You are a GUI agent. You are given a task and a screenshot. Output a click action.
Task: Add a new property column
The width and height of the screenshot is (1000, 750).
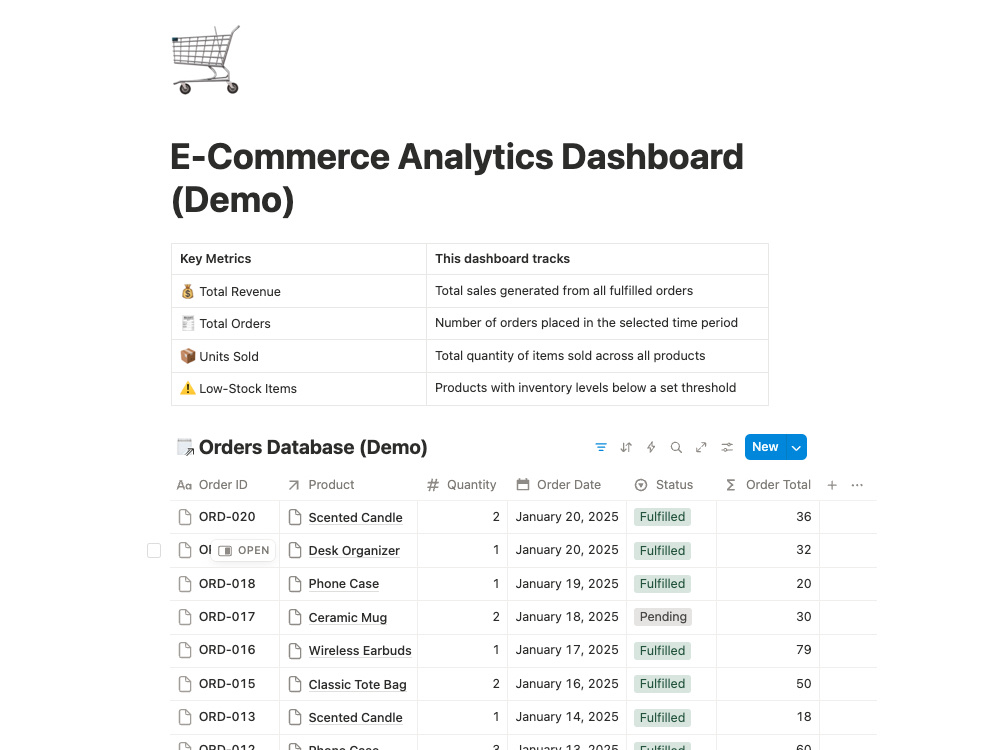coord(832,485)
